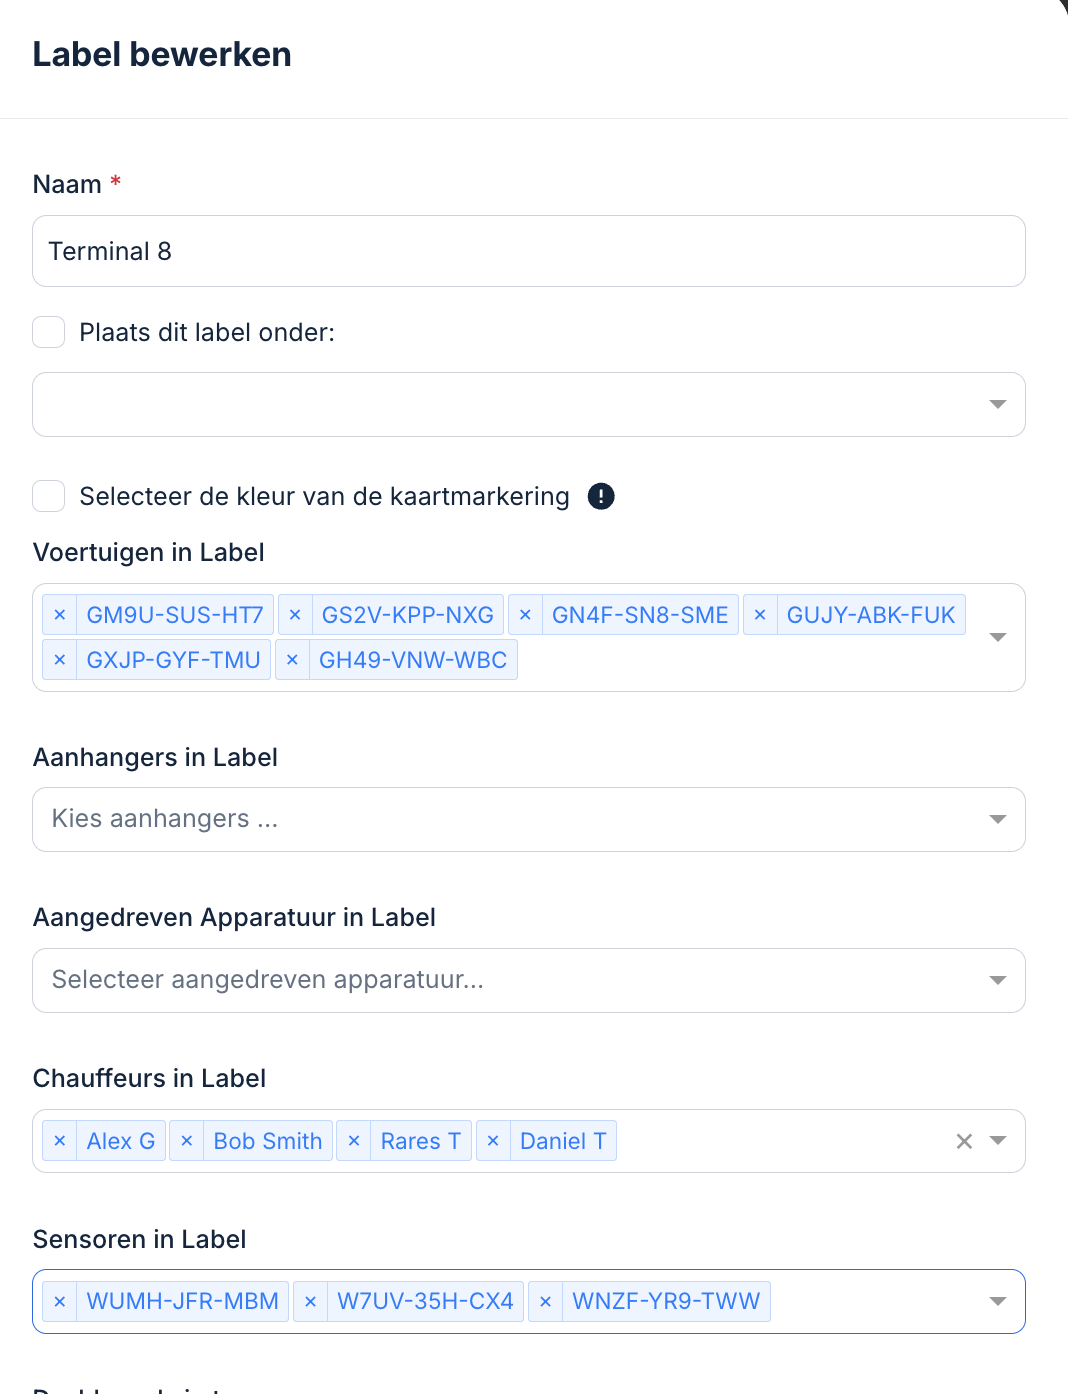Remove vehicle tag GUJY-ABK-FUK
Viewport: 1068px width, 1394px height.
[760, 615]
